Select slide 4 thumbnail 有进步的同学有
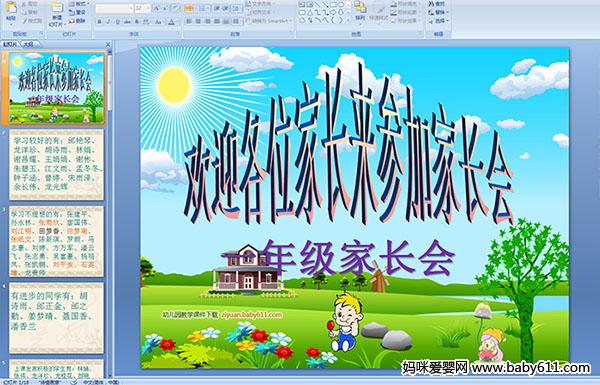600x385 pixels. [x=57, y=318]
